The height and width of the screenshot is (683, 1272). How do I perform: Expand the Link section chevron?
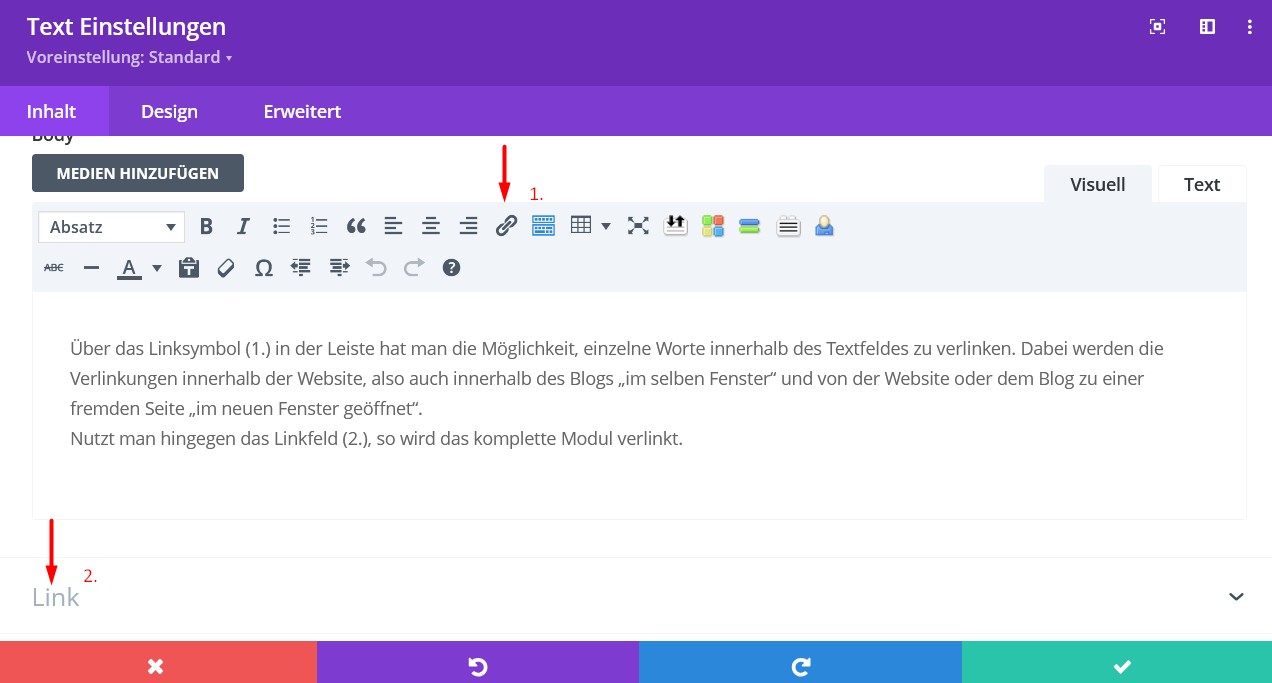coord(1236,597)
